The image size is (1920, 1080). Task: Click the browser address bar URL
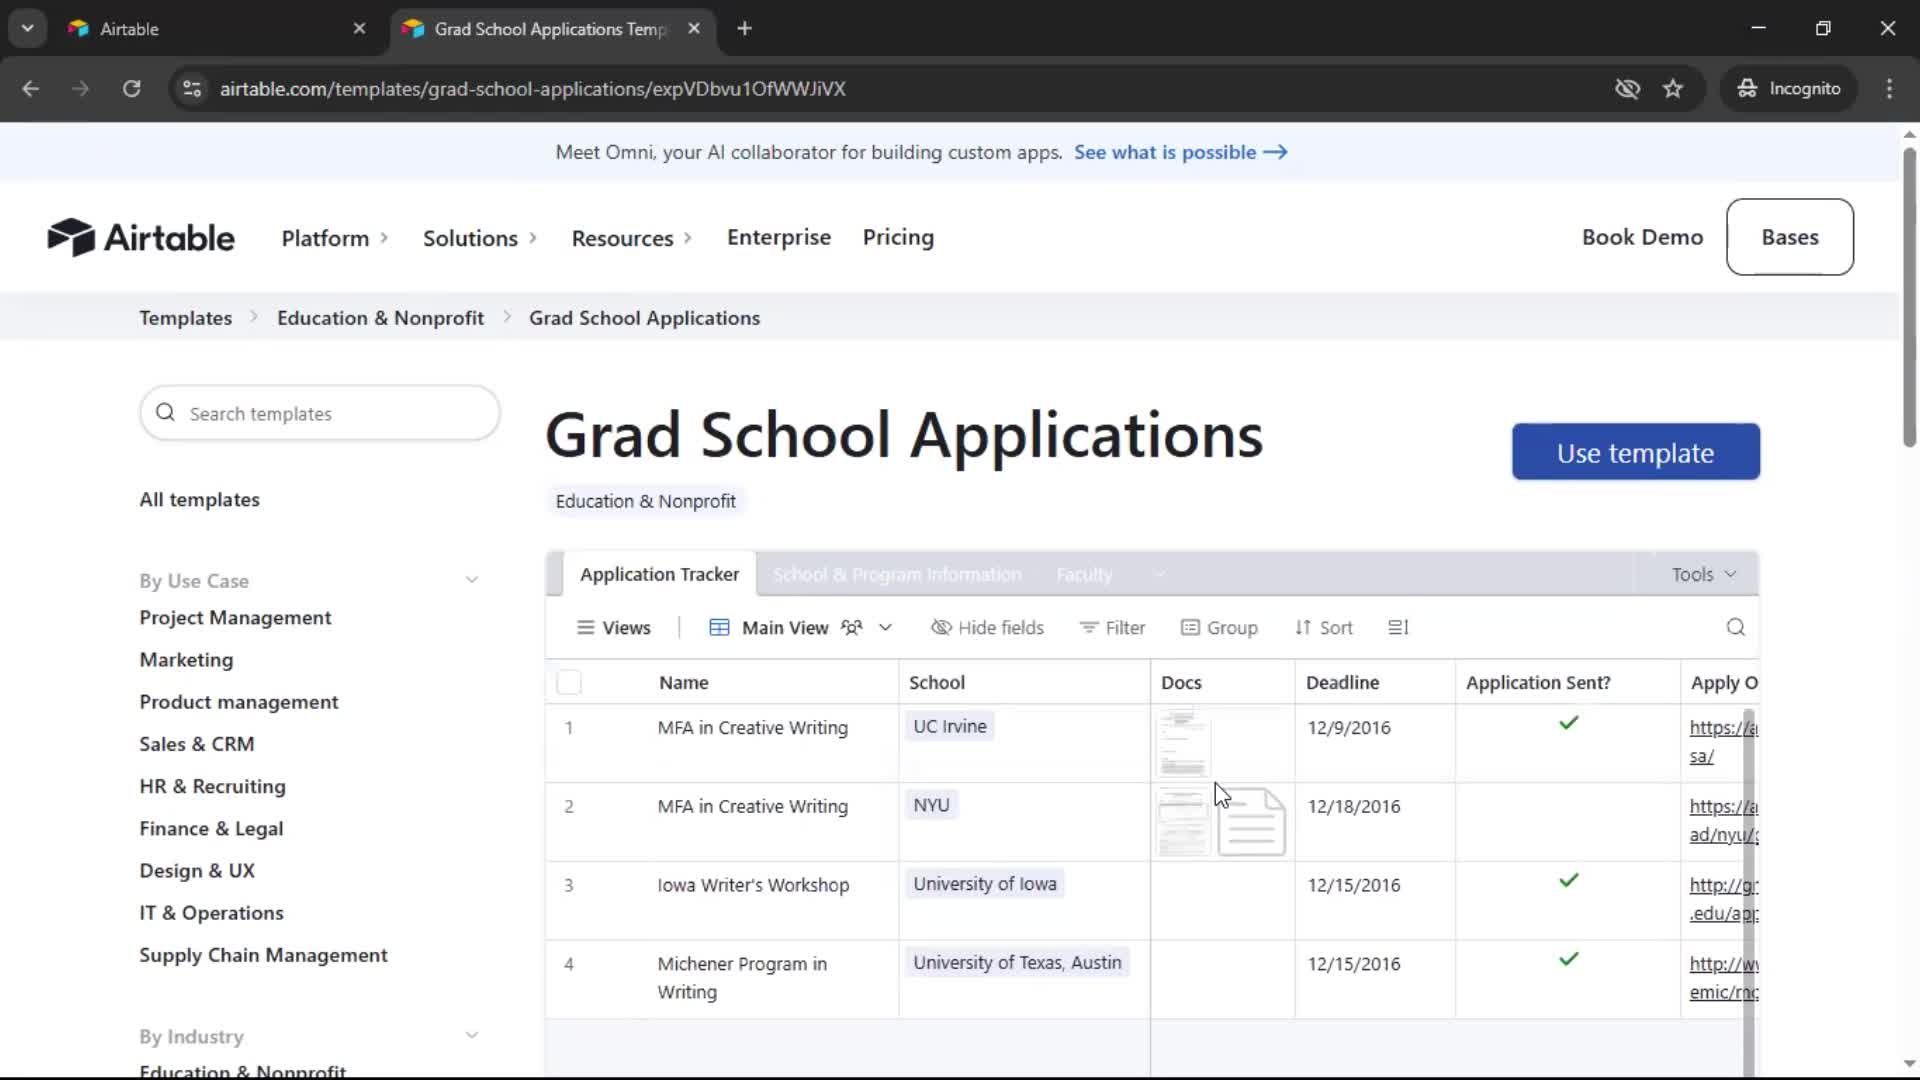point(532,88)
